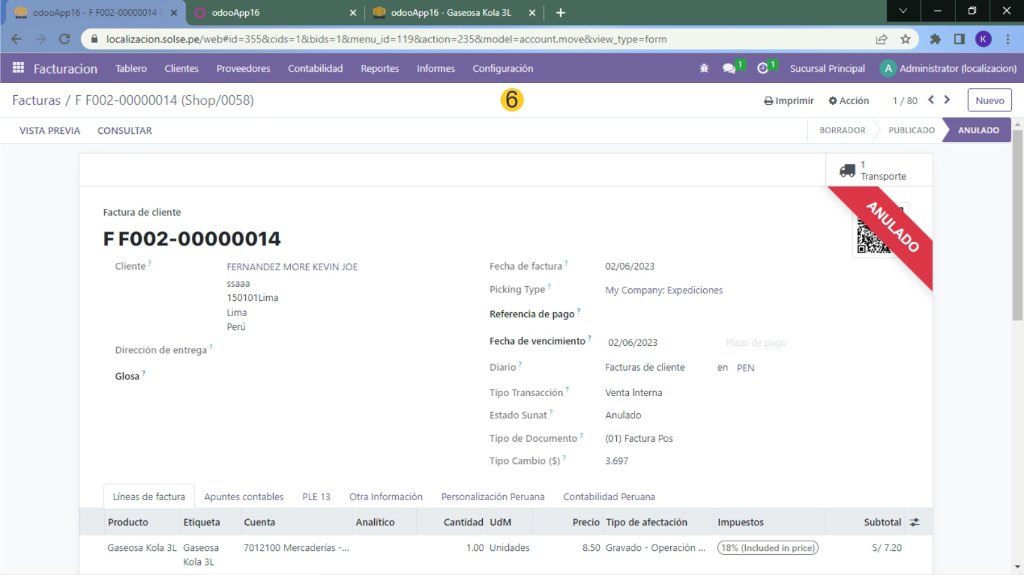The height and width of the screenshot is (575, 1024).
Task: Click the Facturas breadcrumb link
Action: pyautogui.click(x=36, y=100)
